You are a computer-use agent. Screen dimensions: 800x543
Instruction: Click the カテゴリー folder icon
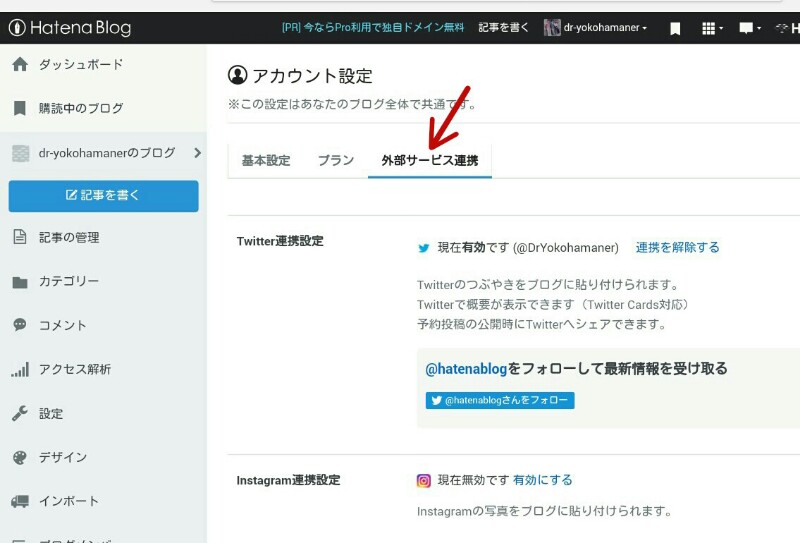pyautogui.click(x=20, y=282)
